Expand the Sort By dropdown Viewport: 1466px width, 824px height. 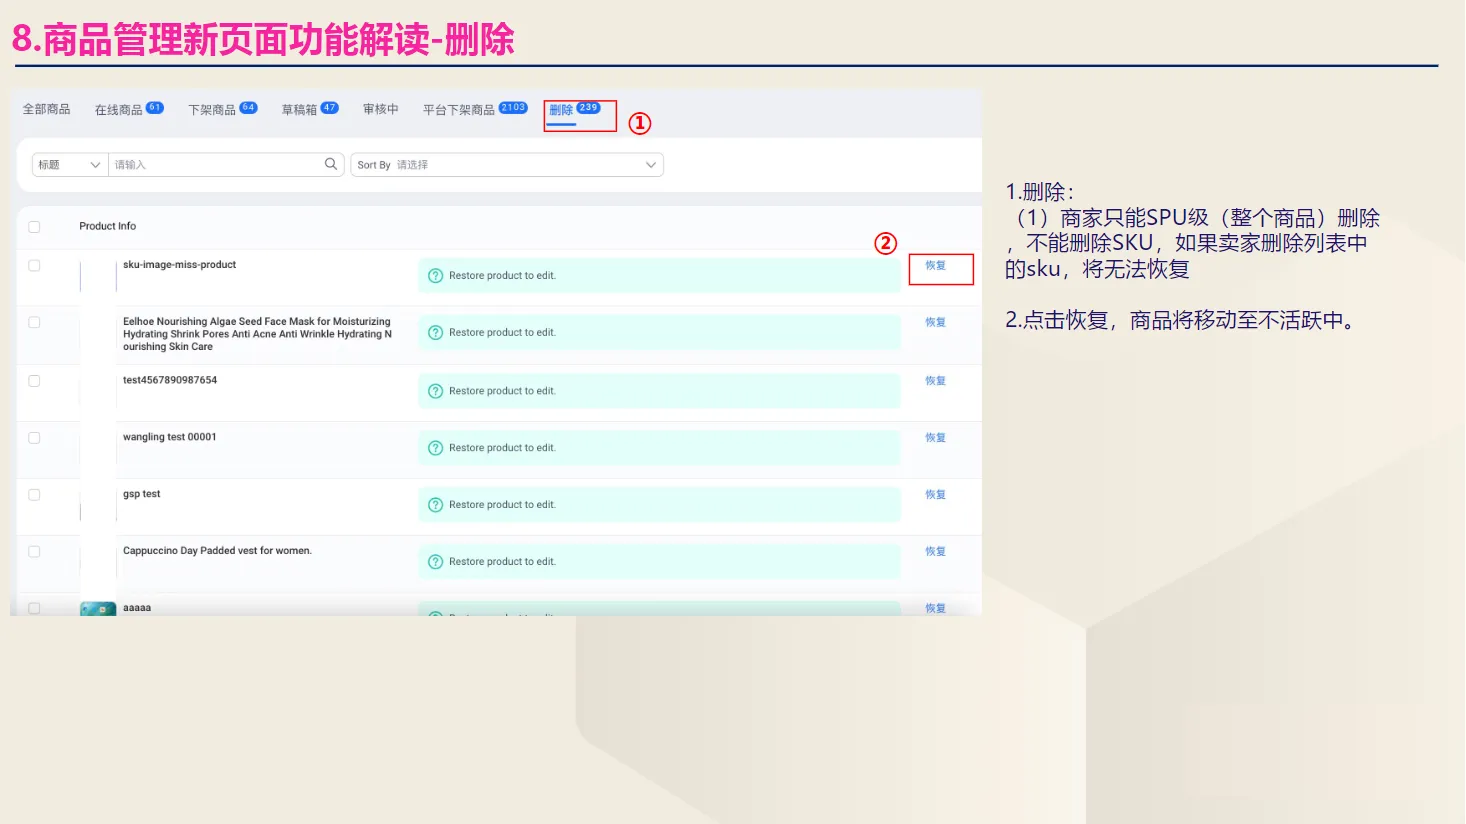point(651,164)
